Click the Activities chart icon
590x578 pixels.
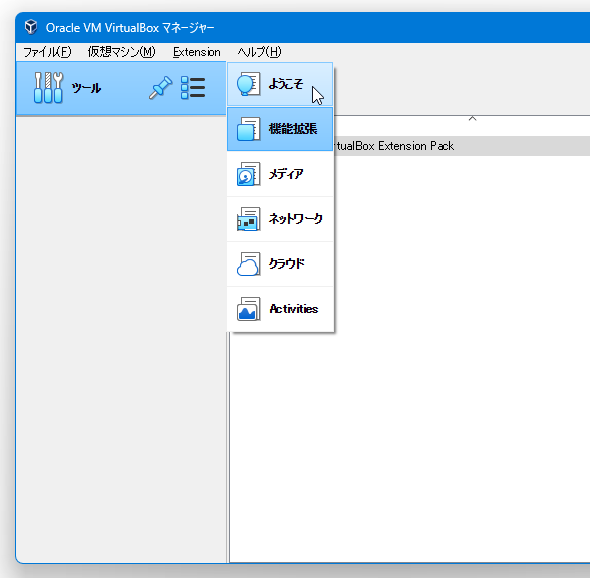click(248, 309)
